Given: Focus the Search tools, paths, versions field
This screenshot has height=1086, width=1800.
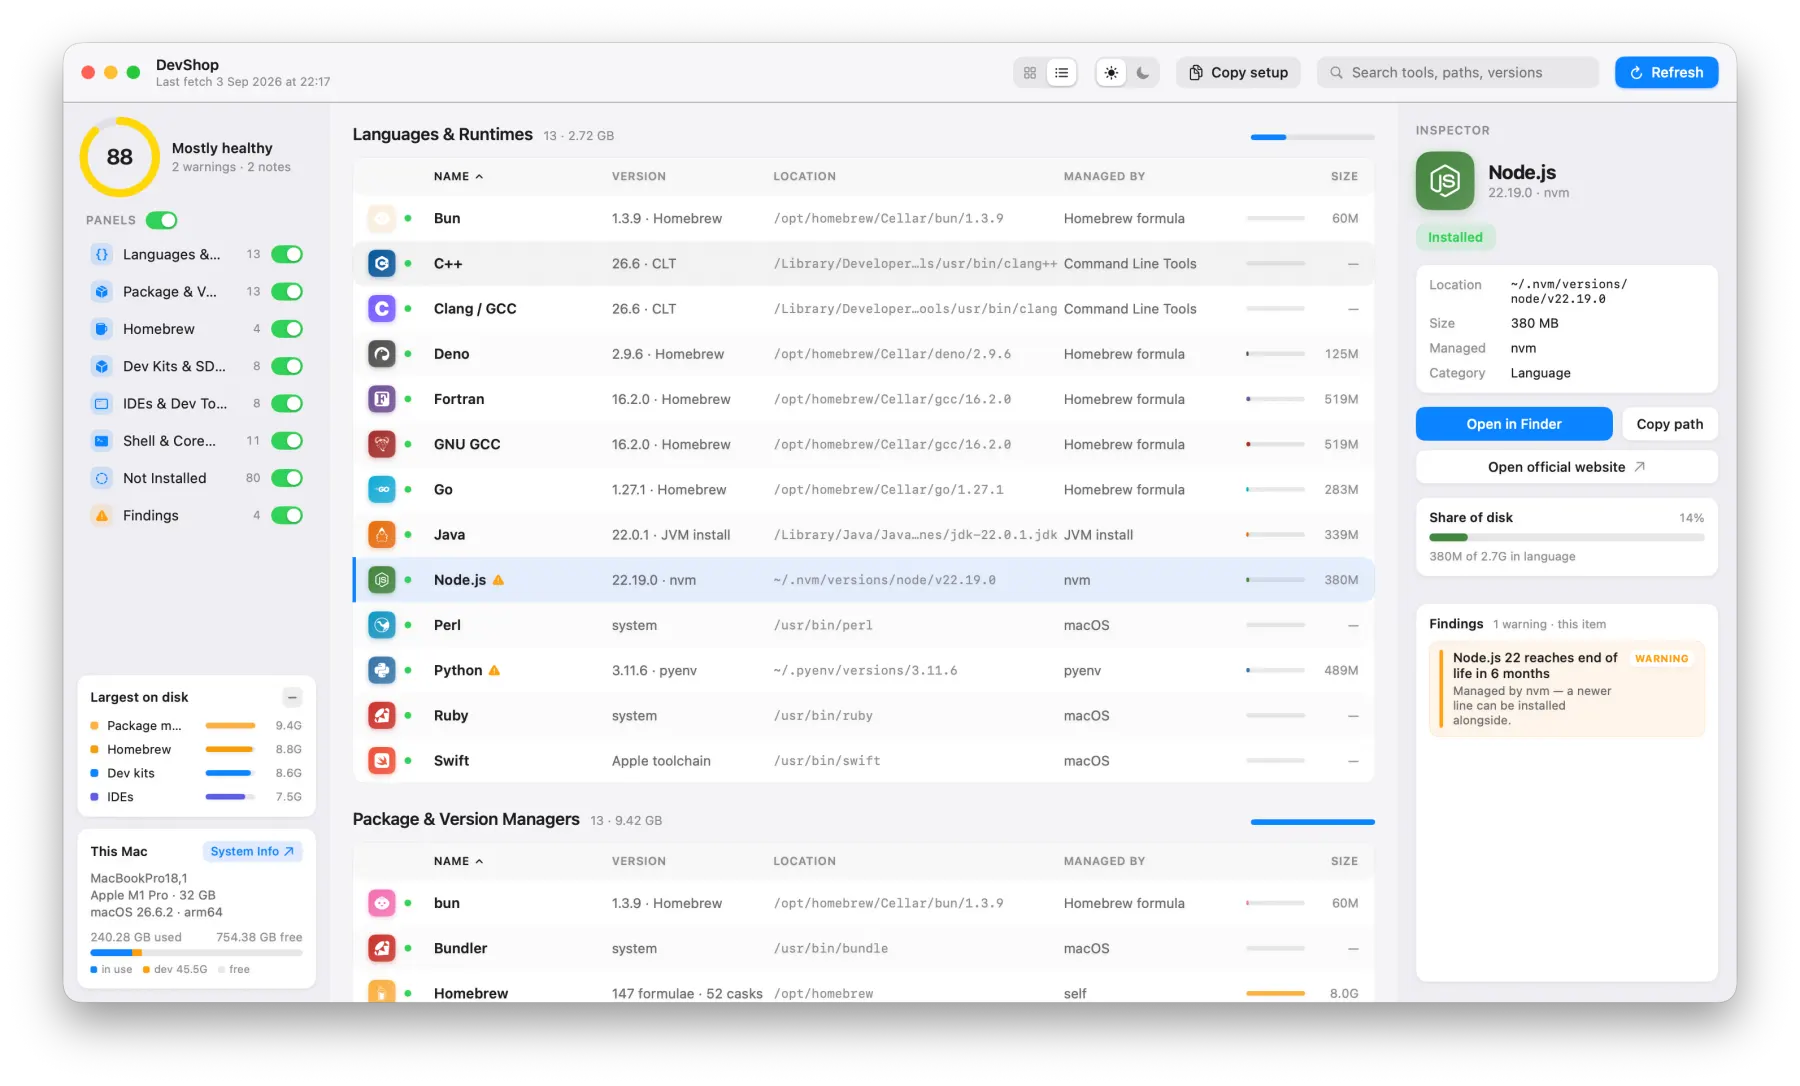Looking at the screenshot, I should (x=1457, y=73).
